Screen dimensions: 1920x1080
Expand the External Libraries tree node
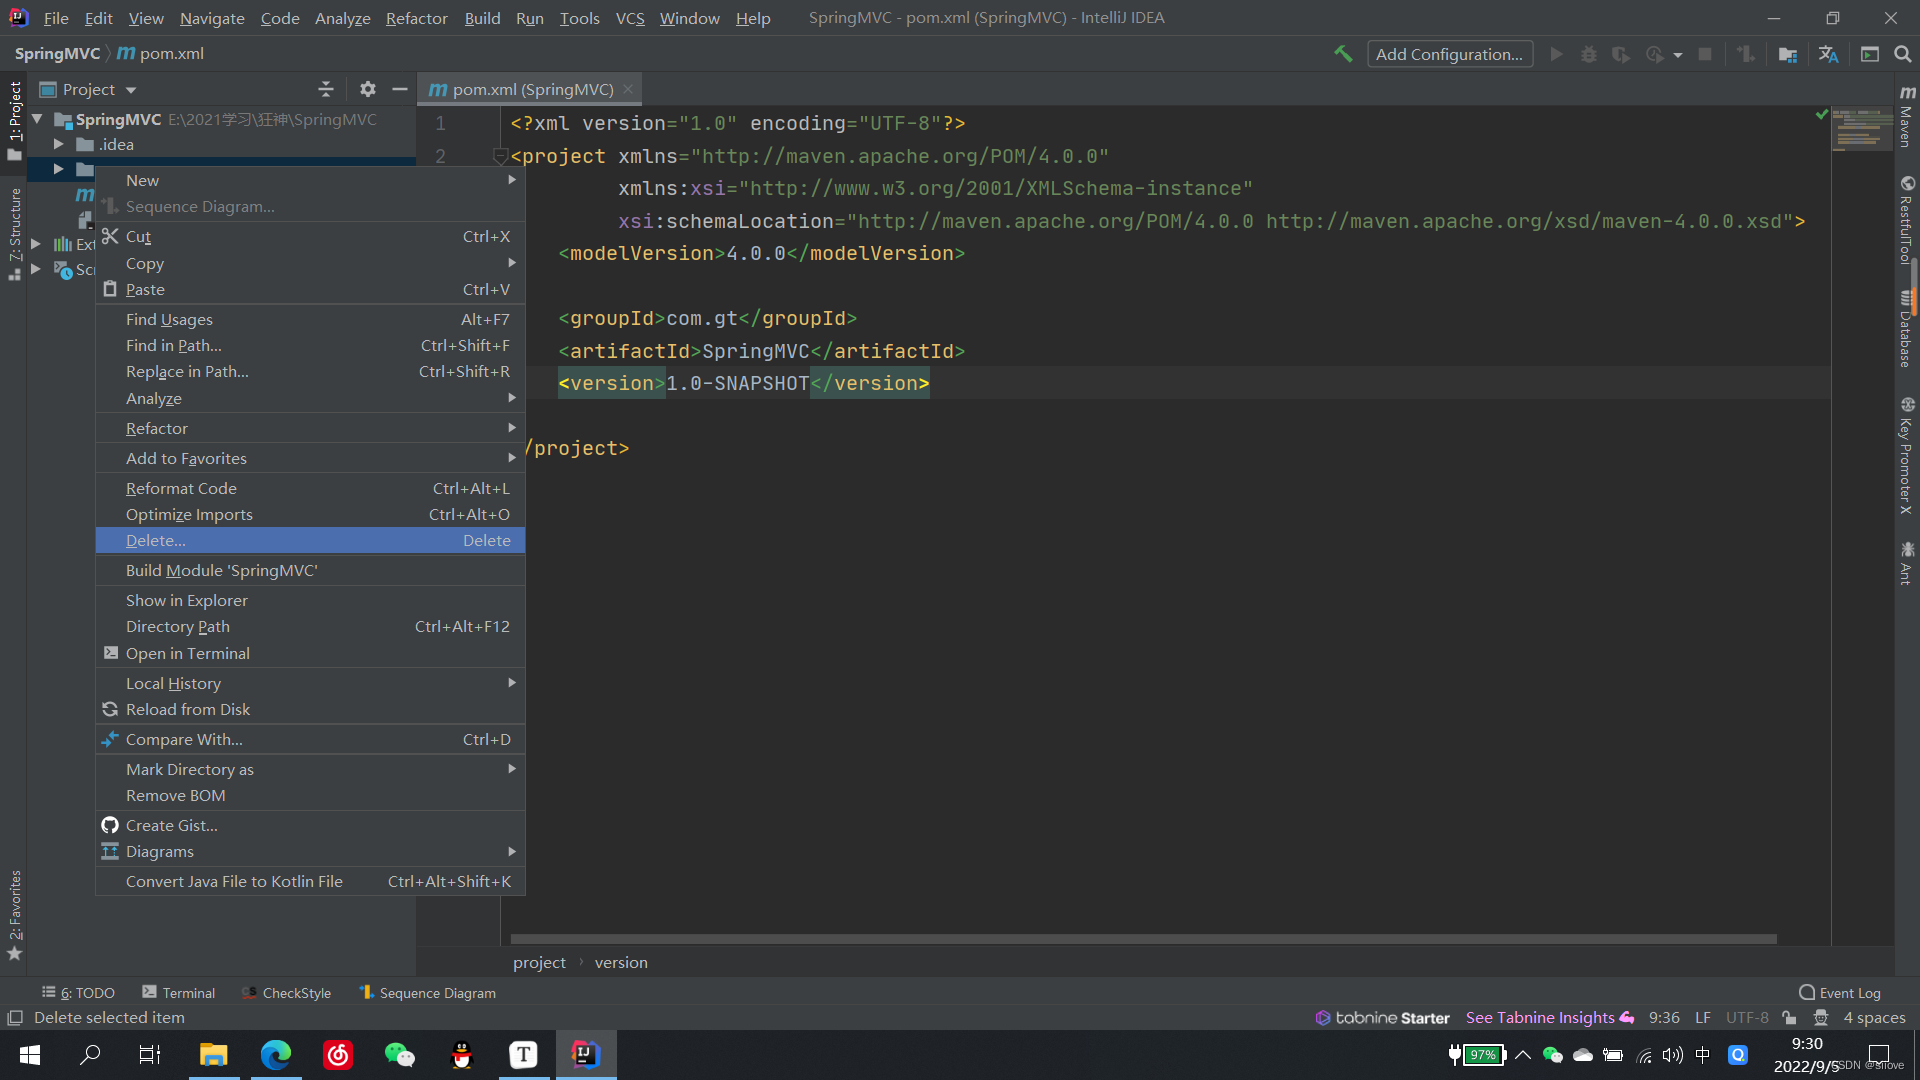point(36,243)
